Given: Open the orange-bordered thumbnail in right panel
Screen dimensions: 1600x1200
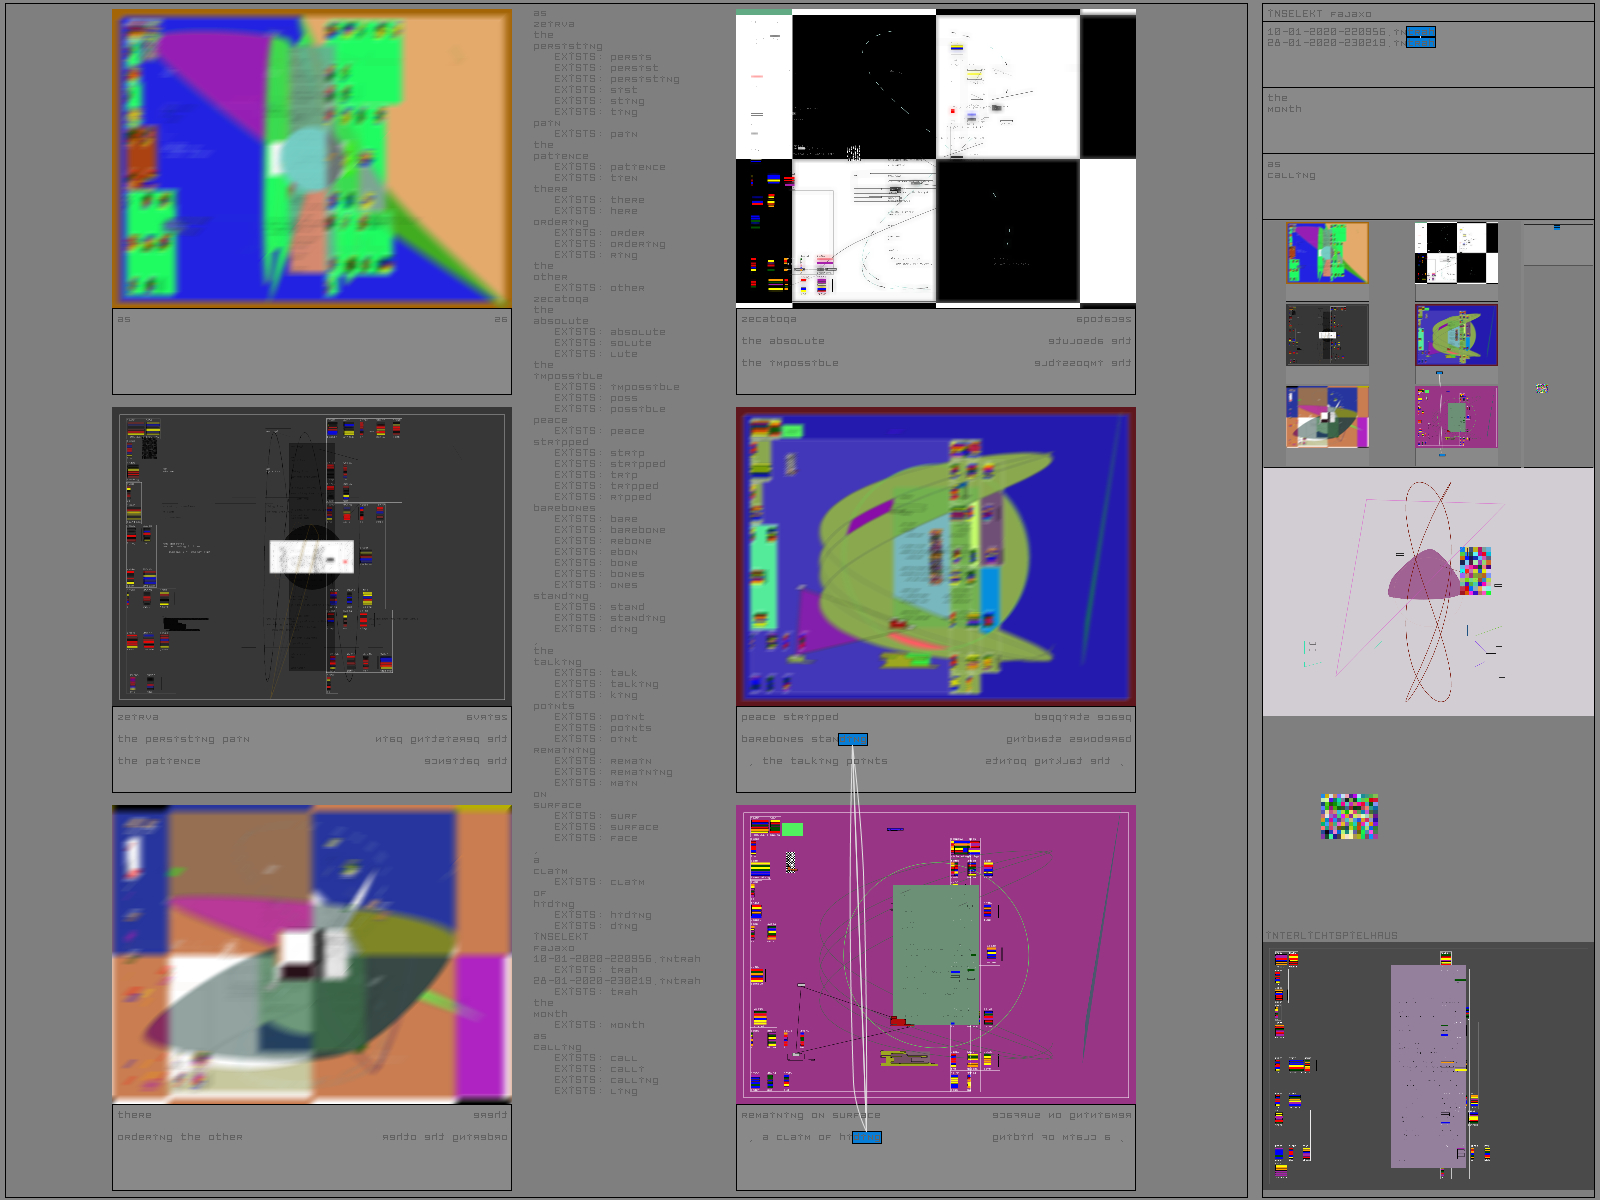Looking at the screenshot, I should click(1327, 253).
